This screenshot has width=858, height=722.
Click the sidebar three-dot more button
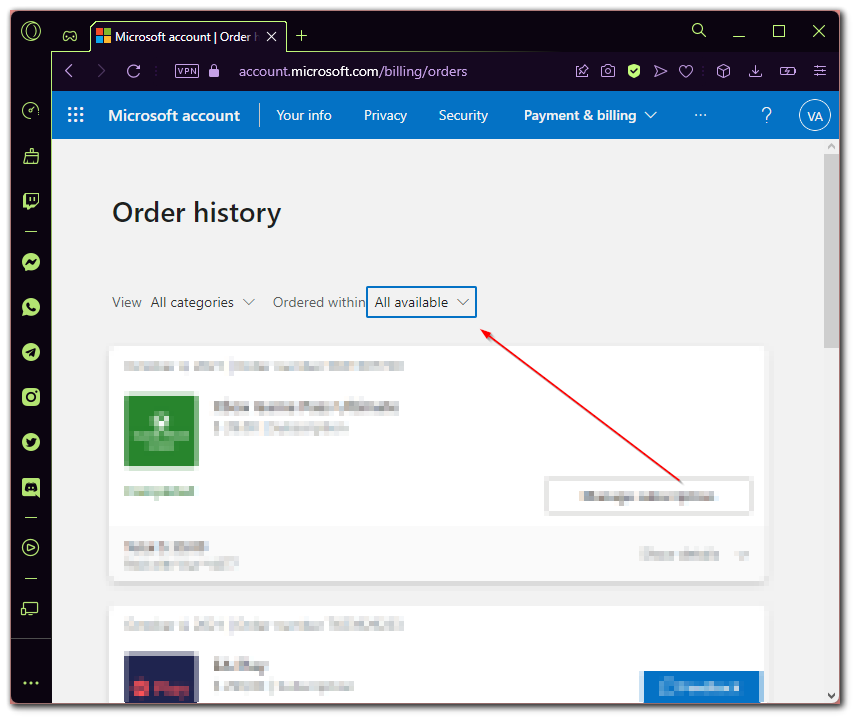tap(31, 683)
